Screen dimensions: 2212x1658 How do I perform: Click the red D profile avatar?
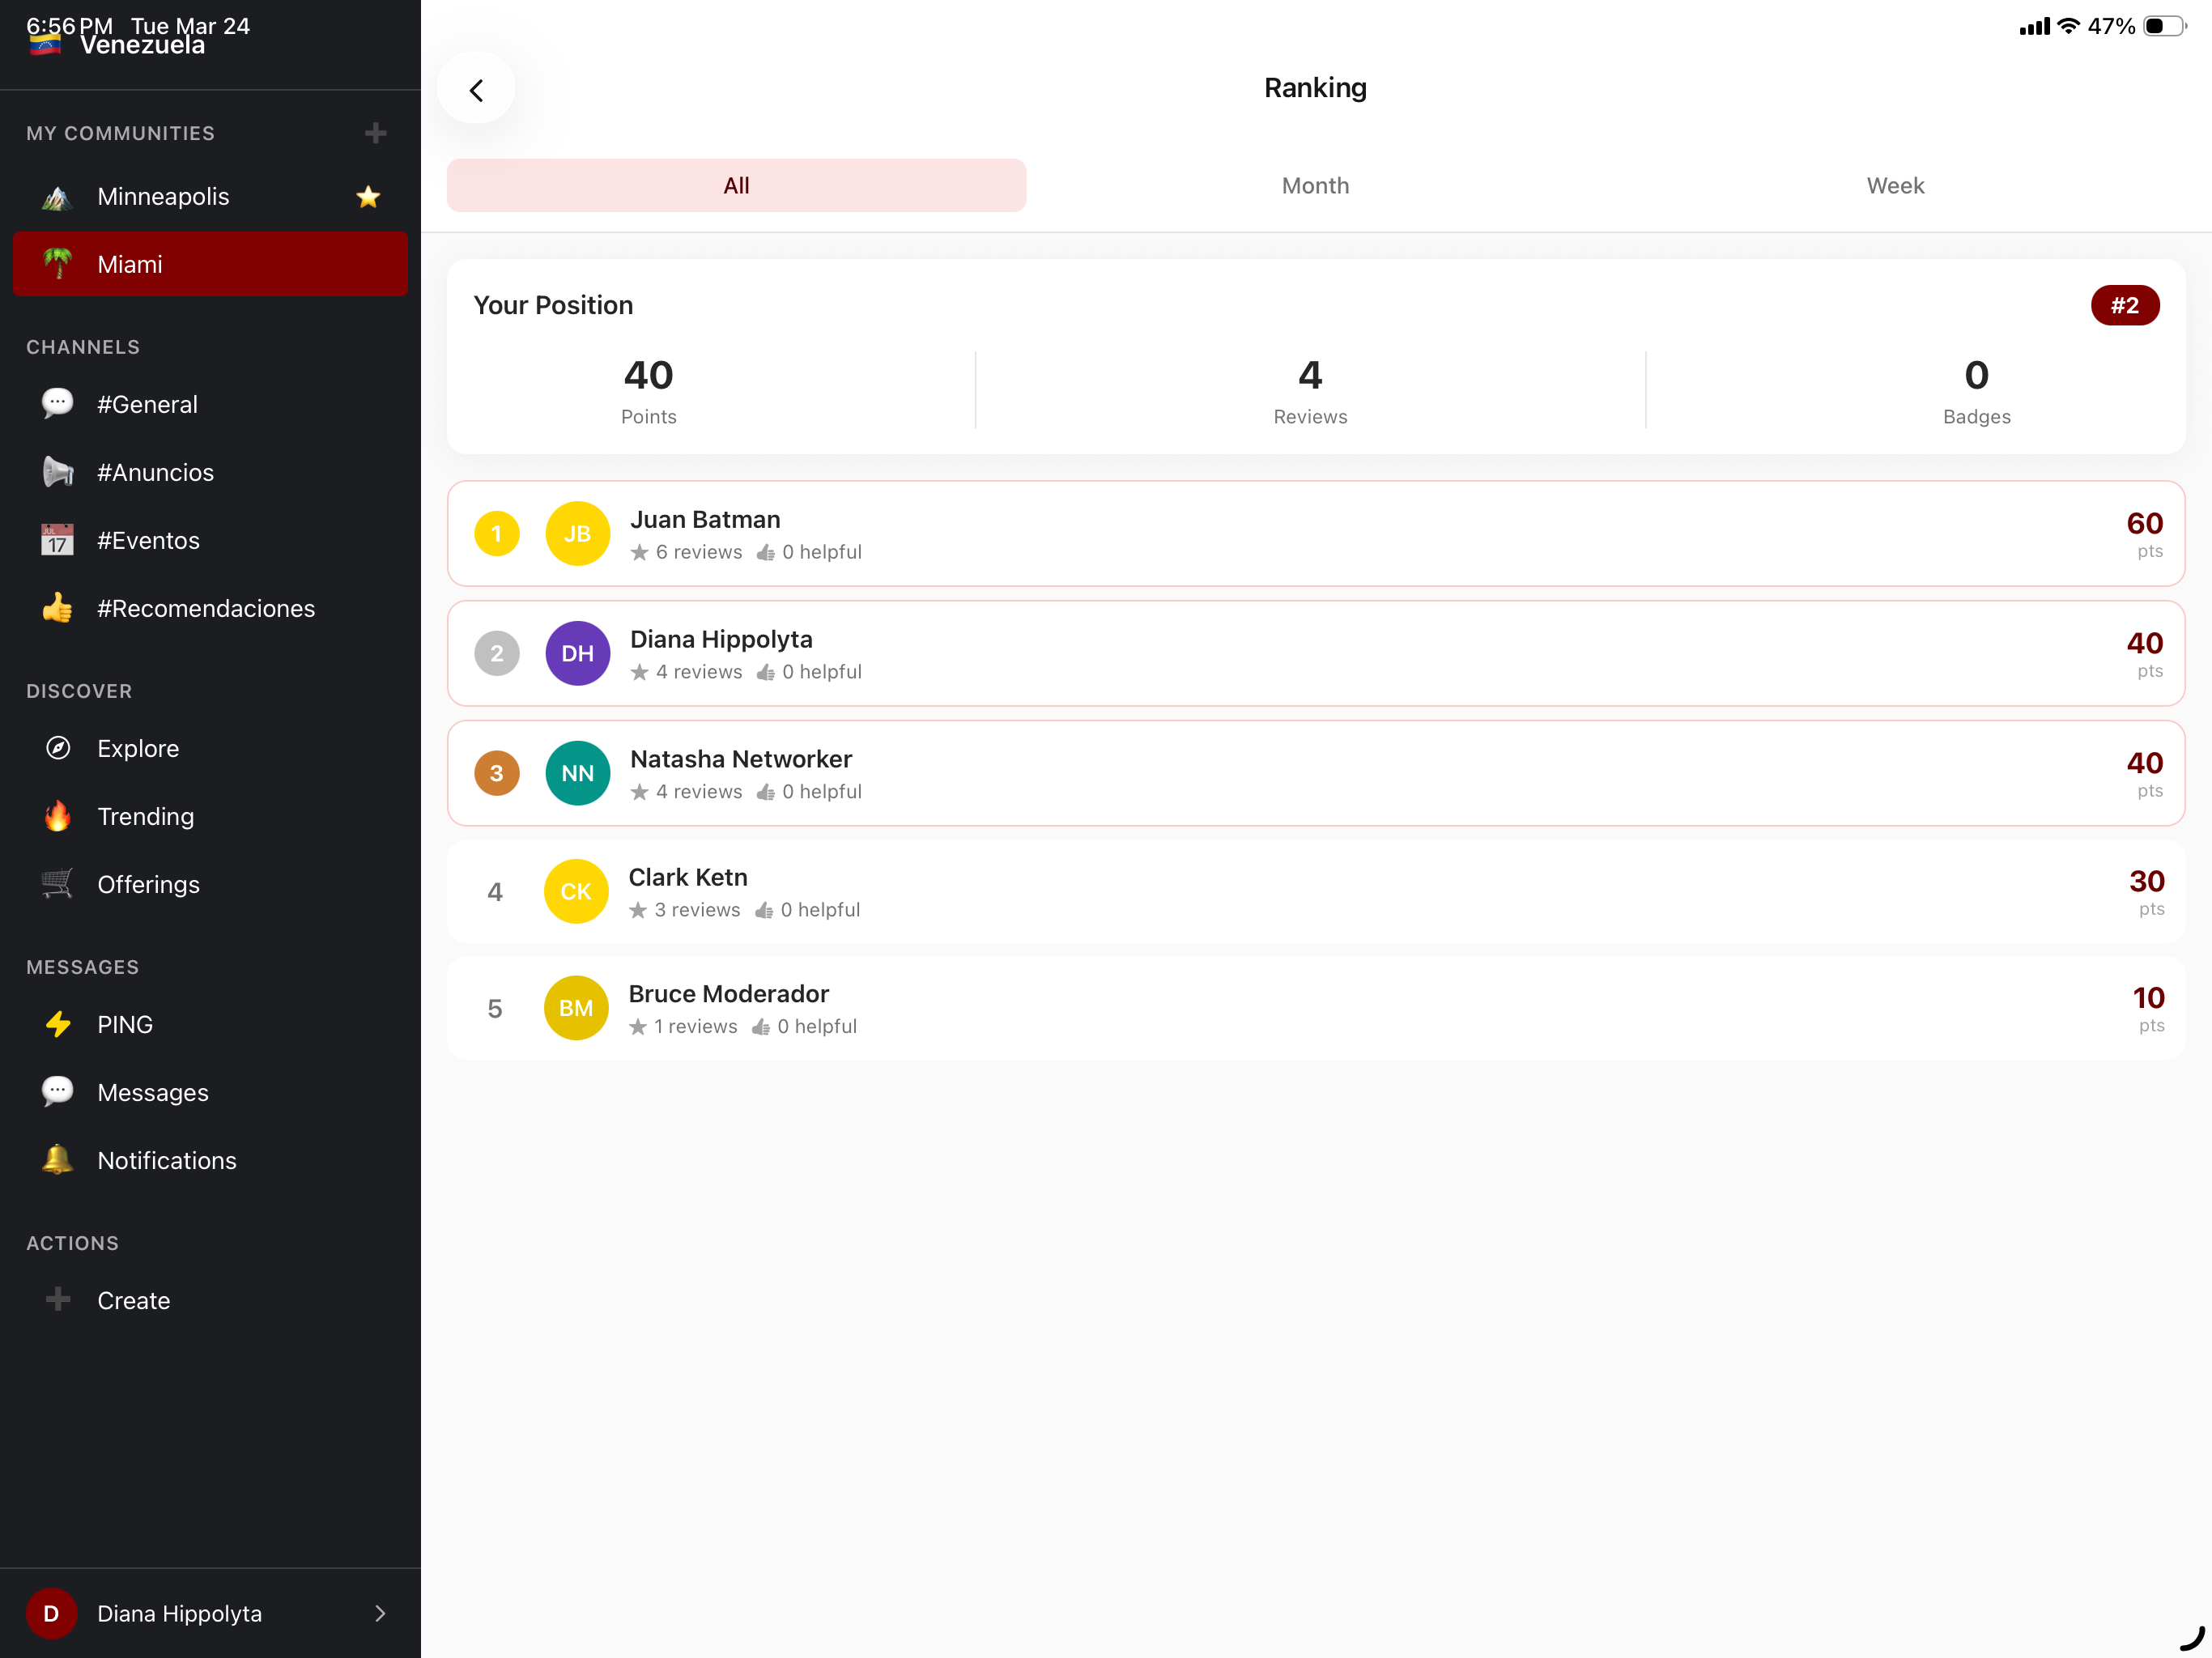click(51, 1613)
